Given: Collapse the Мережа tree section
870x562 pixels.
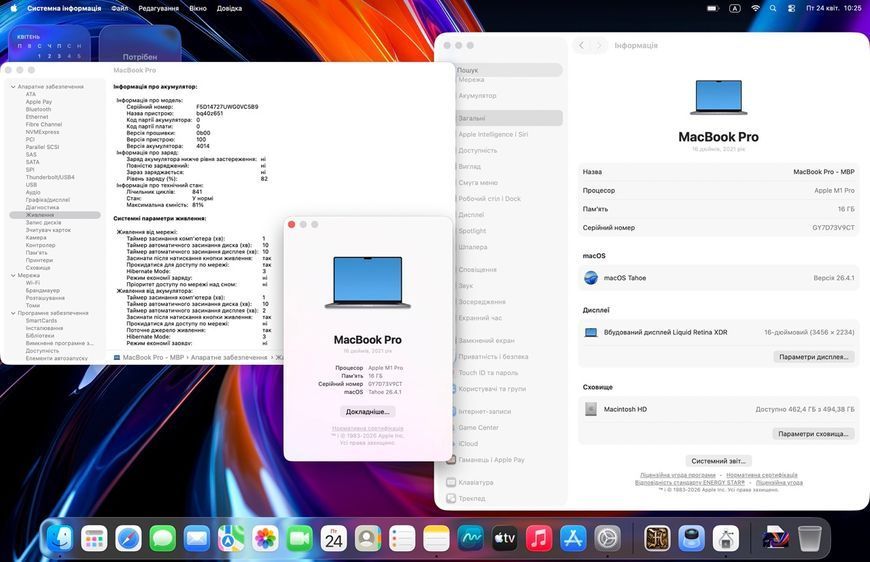Looking at the screenshot, I should 13,275.
